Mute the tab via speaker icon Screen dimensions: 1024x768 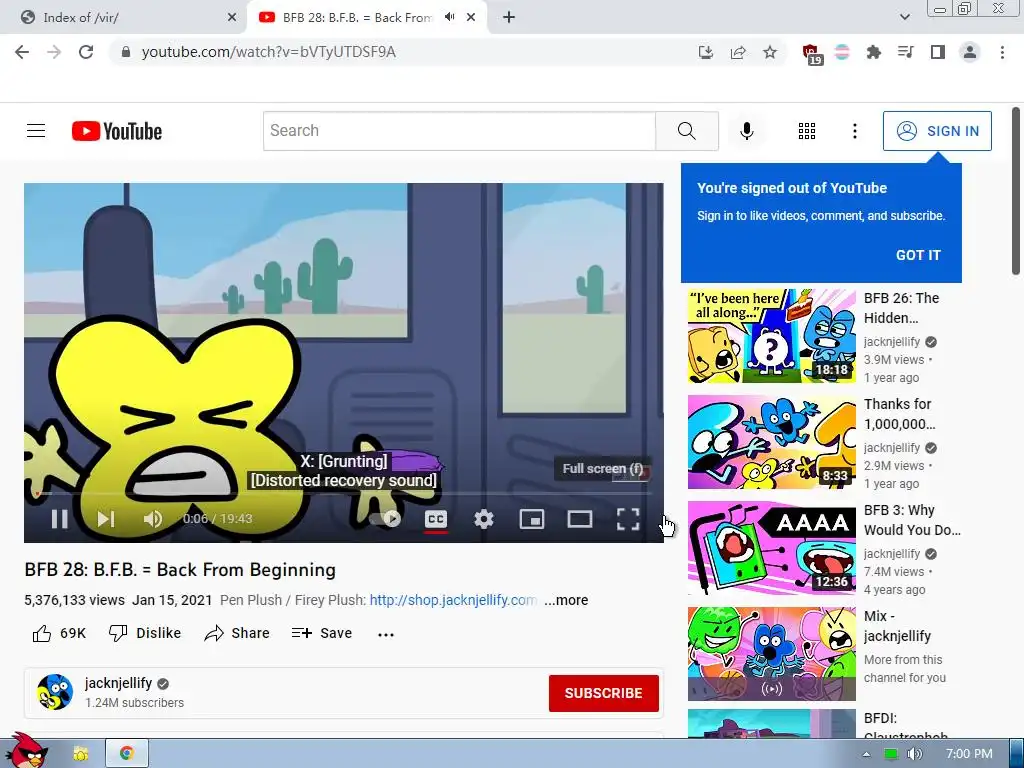(x=449, y=17)
